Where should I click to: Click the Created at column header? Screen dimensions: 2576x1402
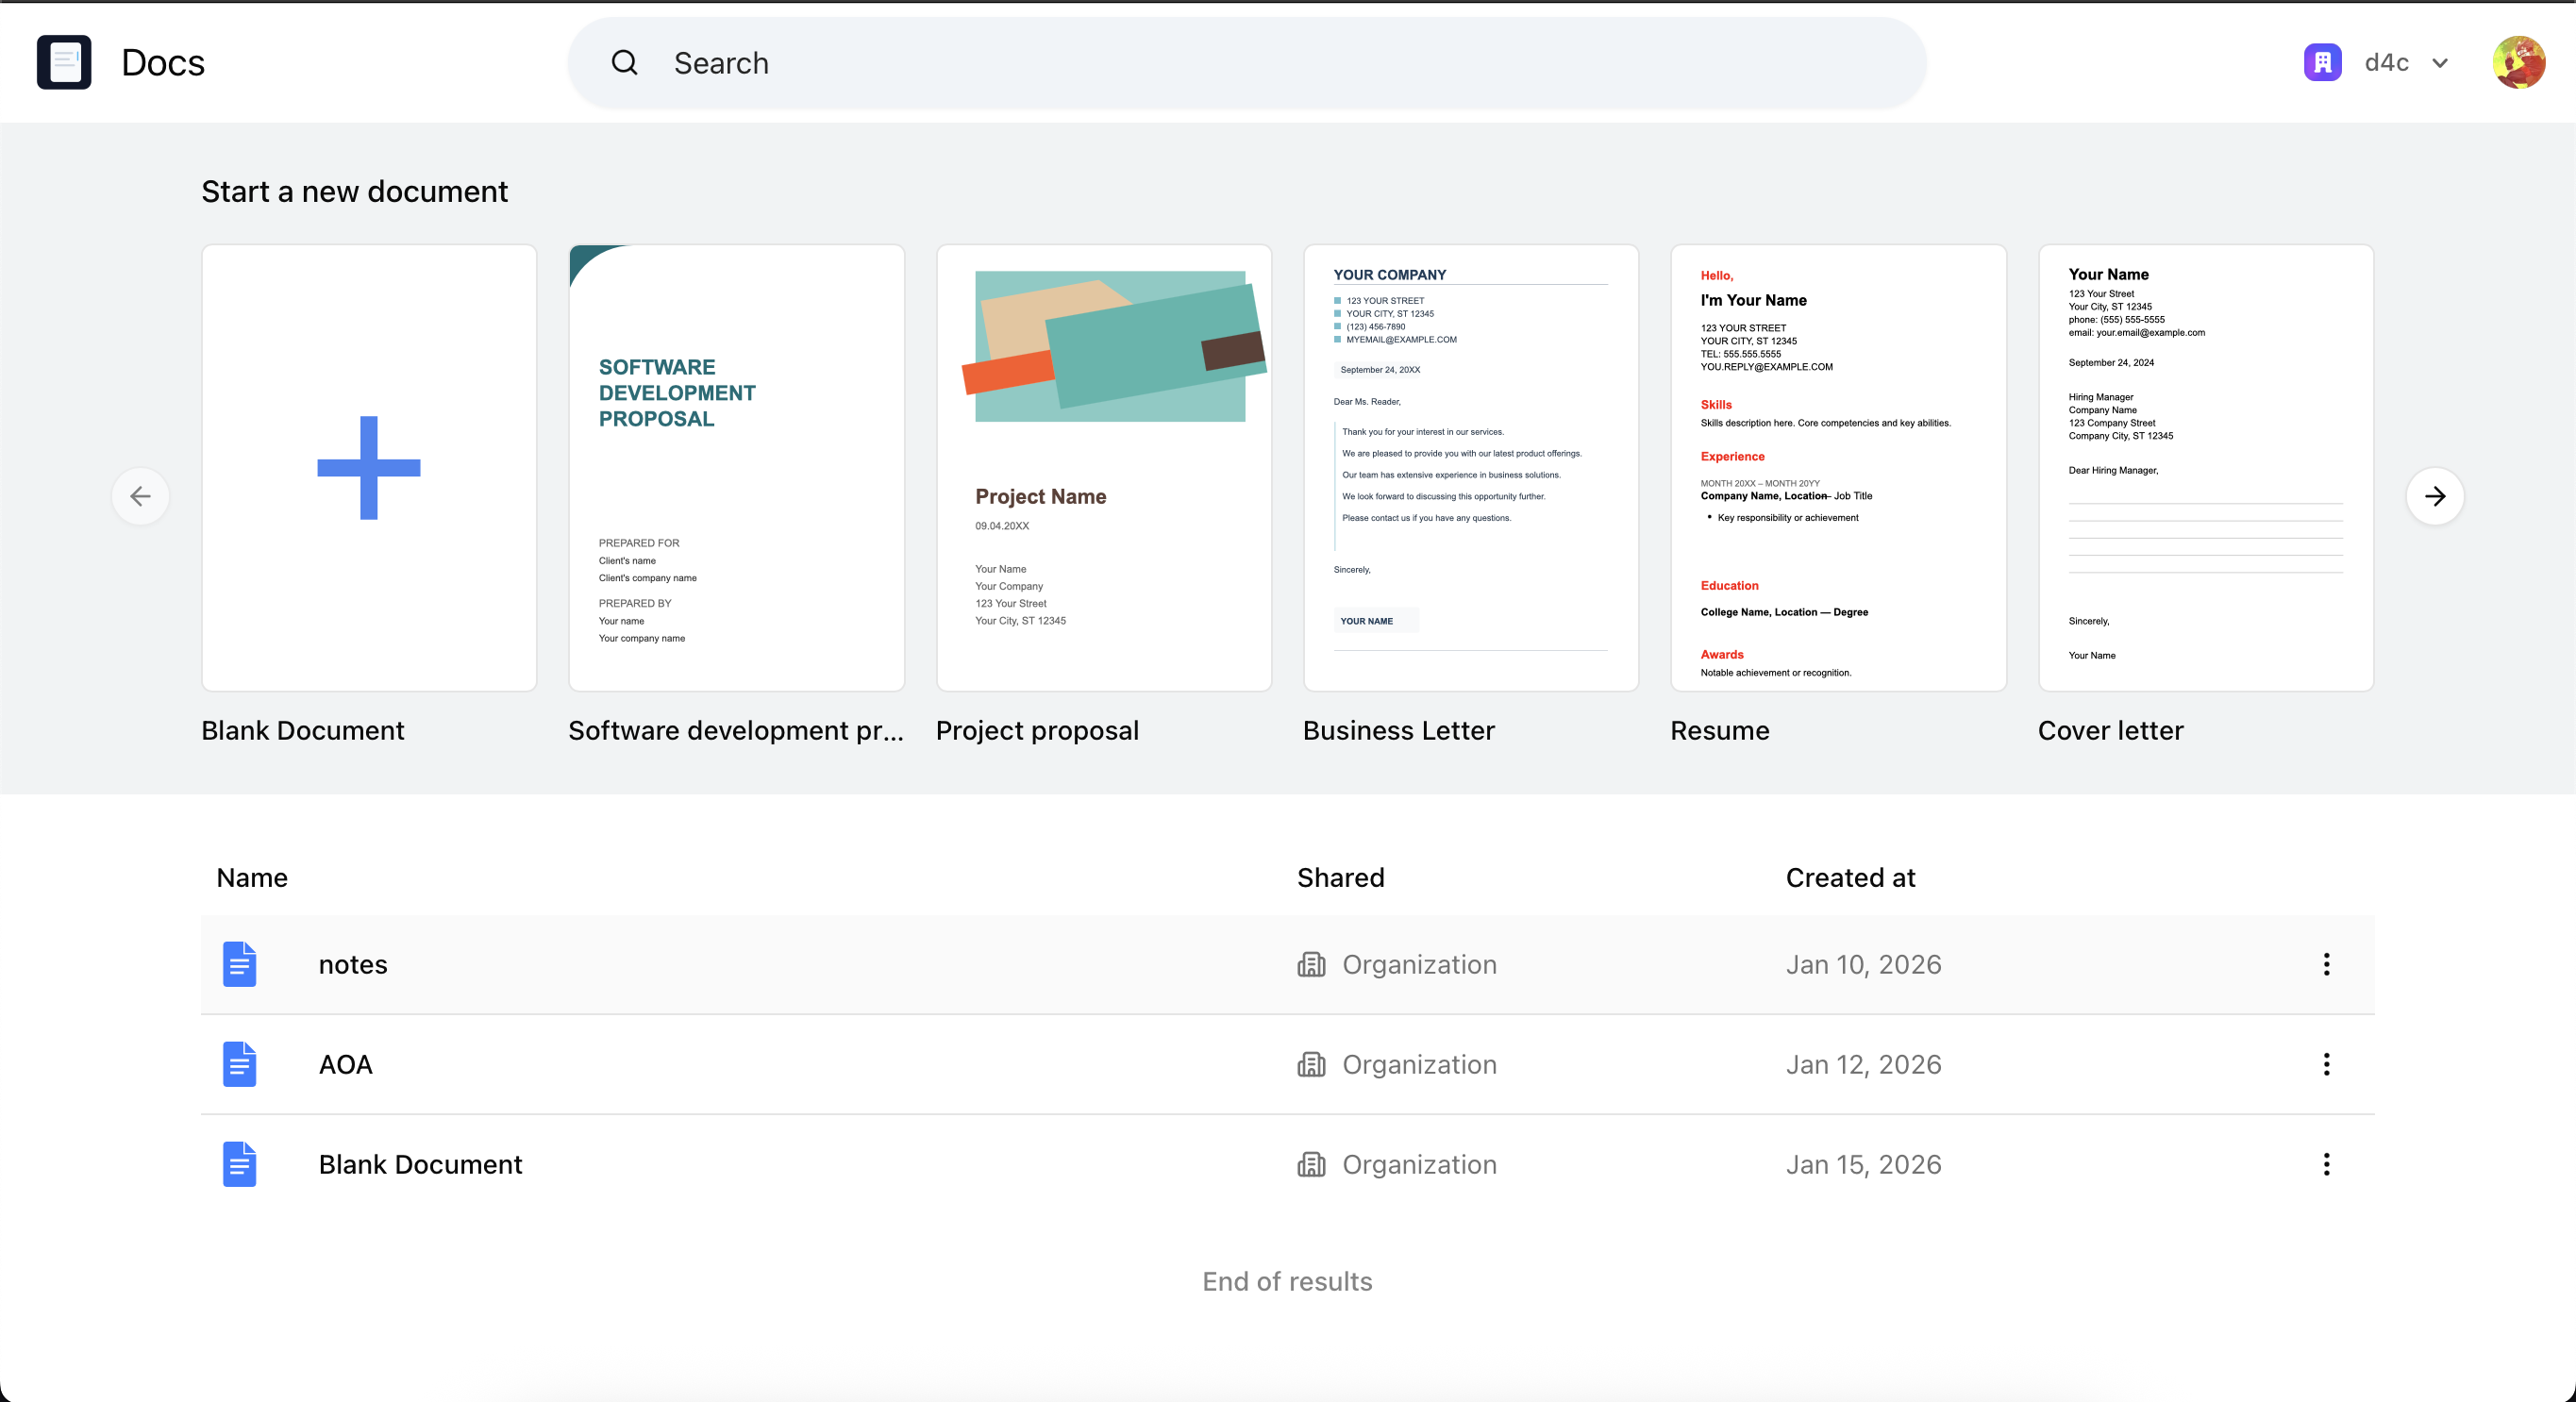[x=1850, y=877]
